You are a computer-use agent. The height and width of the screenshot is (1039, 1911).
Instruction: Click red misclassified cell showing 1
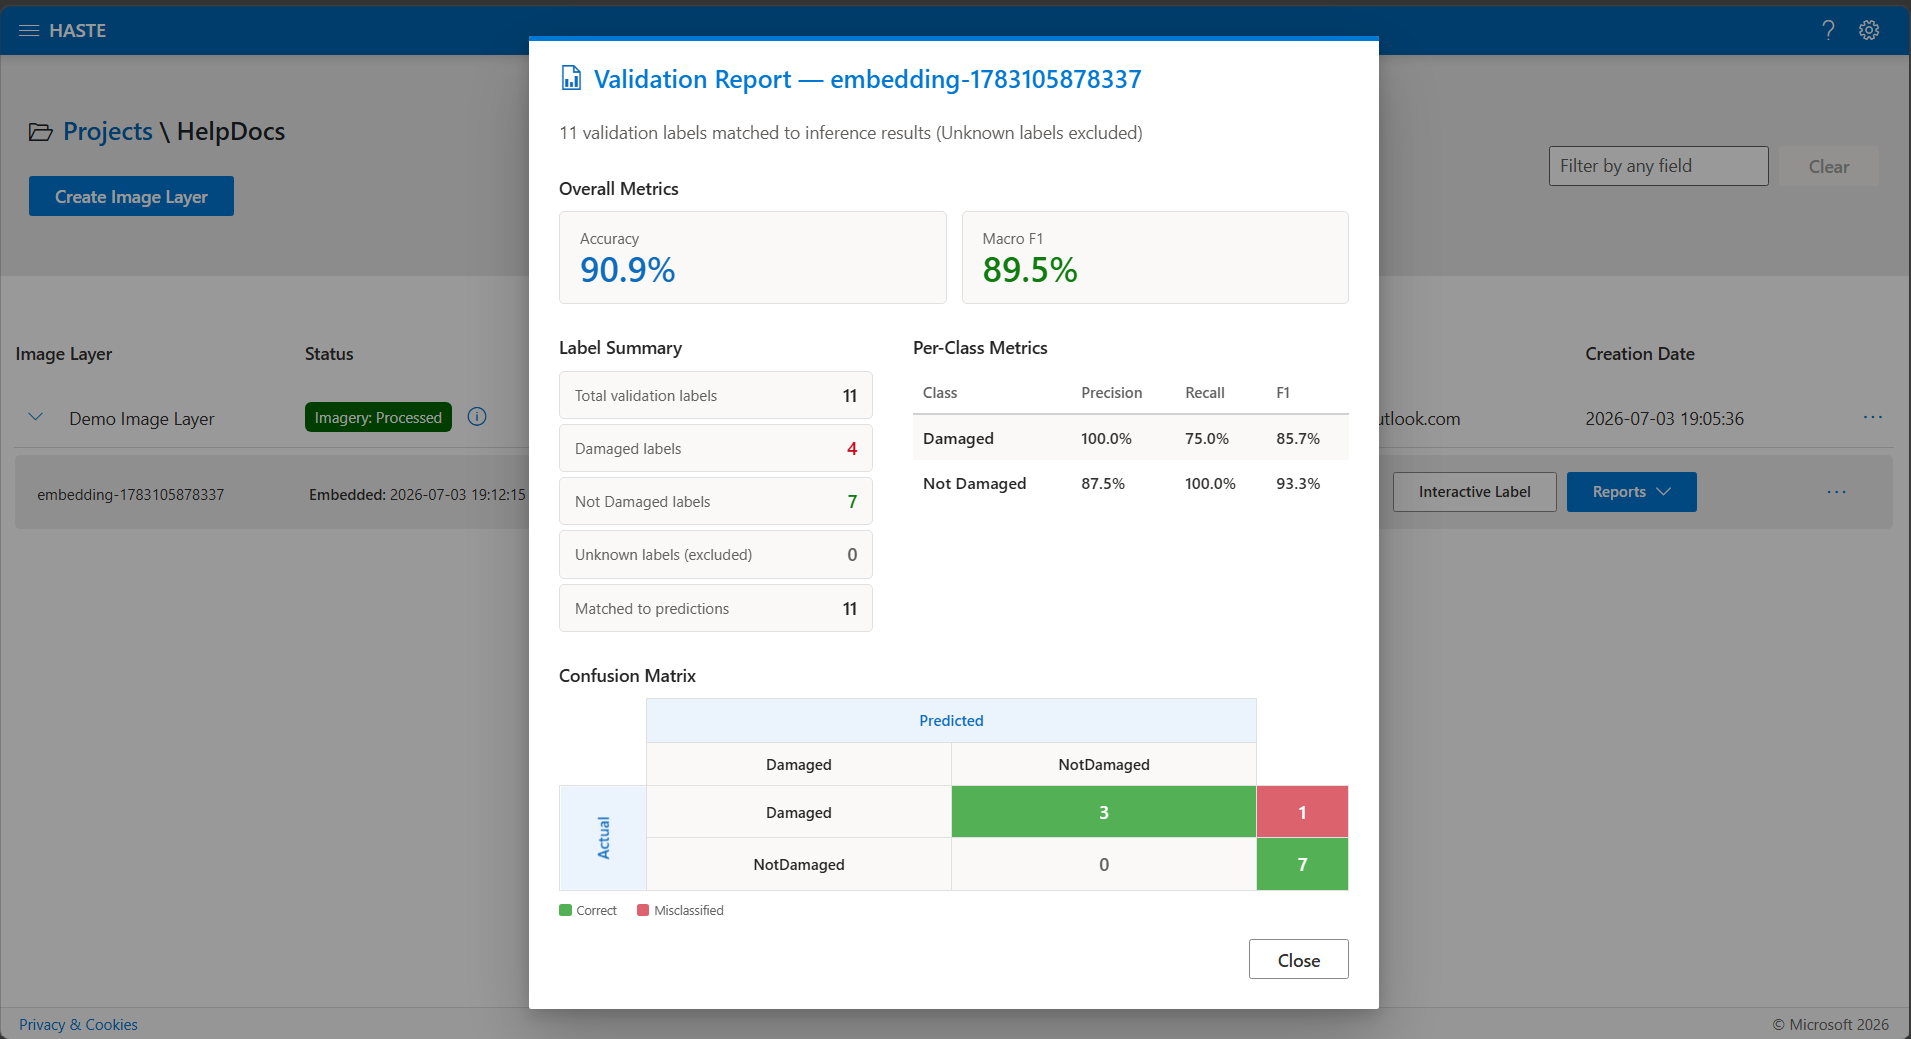(x=1302, y=812)
